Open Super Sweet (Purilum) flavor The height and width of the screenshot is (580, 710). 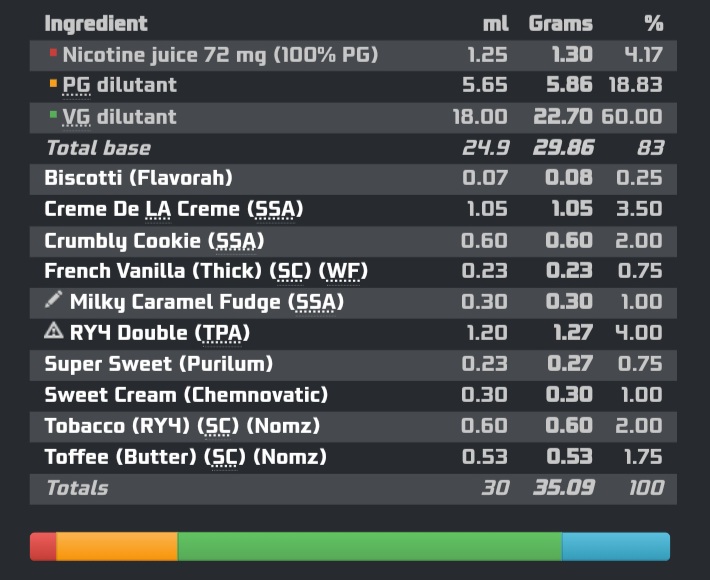pyautogui.click(x=159, y=364)
